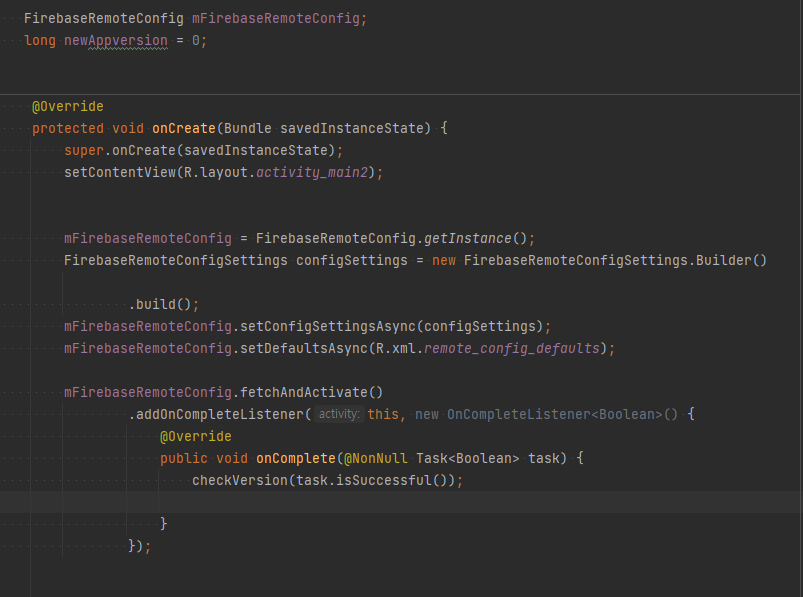
Task: Click the first @Override annotation above onCreate
Action: [68, 106]
